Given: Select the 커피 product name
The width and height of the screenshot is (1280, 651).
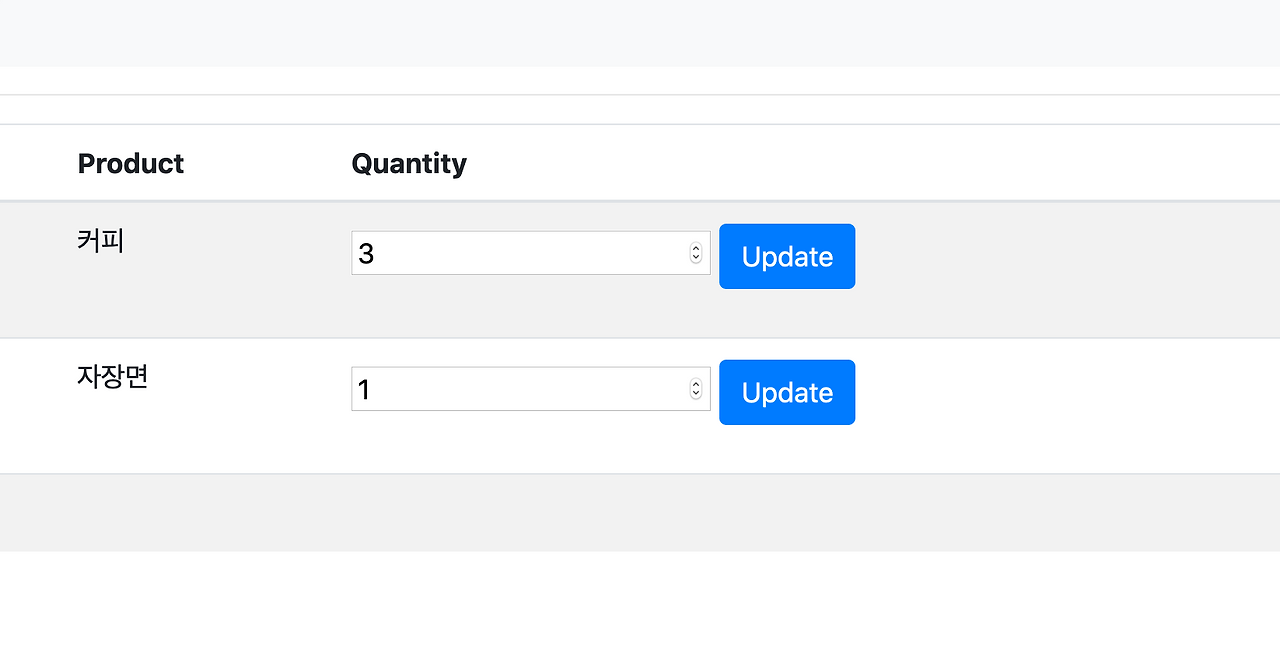Looking at the screenshot, I should pyautogui.click(x=100, y=241).
